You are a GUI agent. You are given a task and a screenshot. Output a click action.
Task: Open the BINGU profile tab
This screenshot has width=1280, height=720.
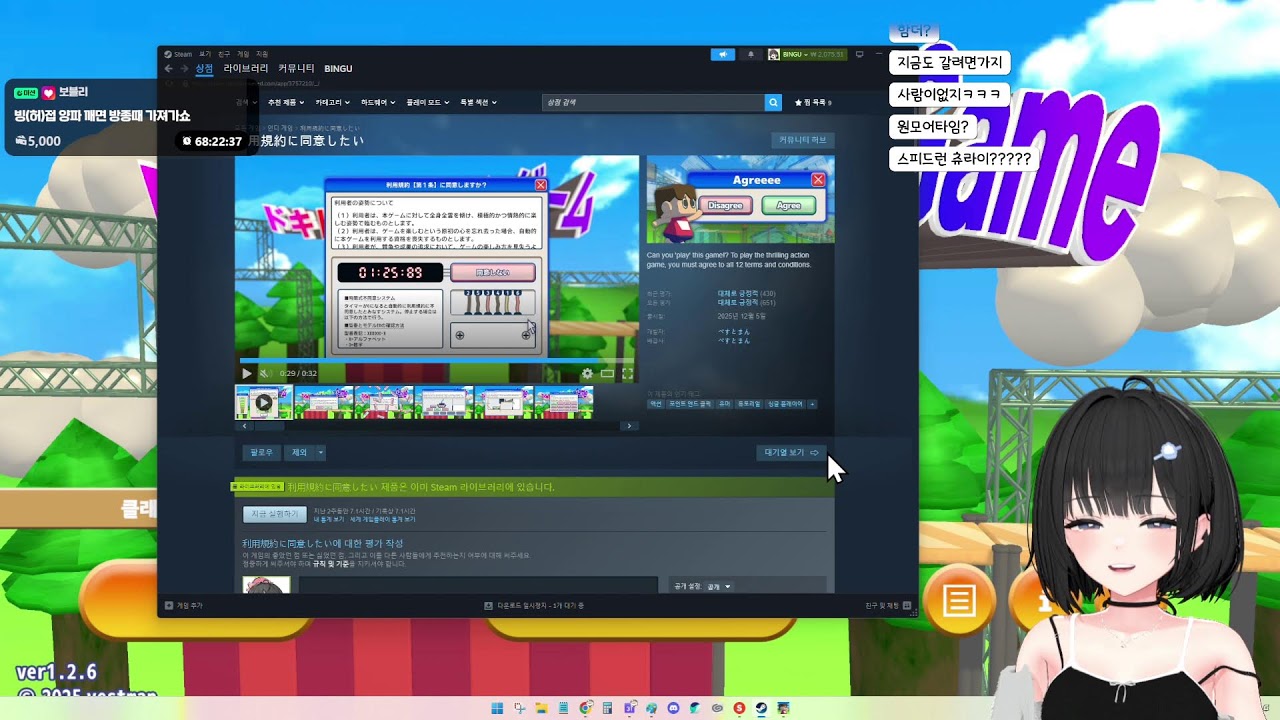pos(338,68)
